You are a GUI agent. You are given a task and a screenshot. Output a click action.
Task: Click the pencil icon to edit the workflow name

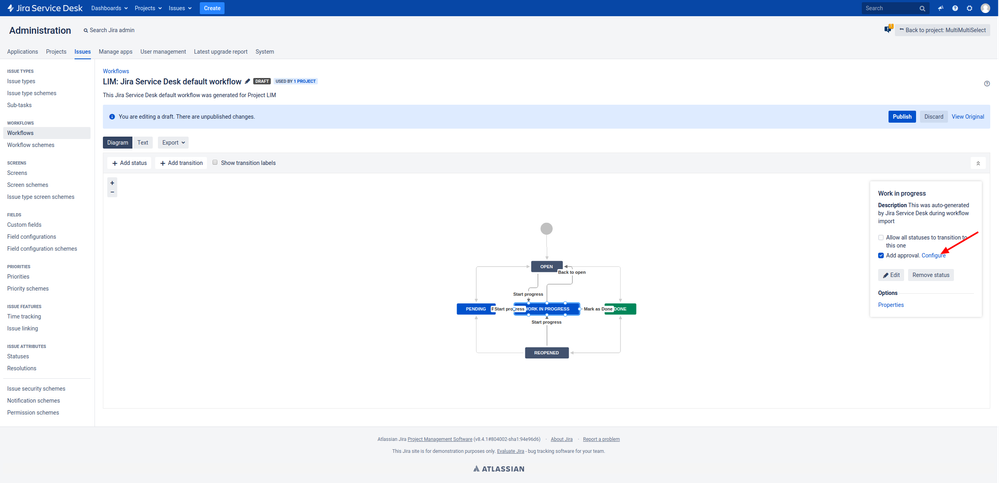[247, 82]
